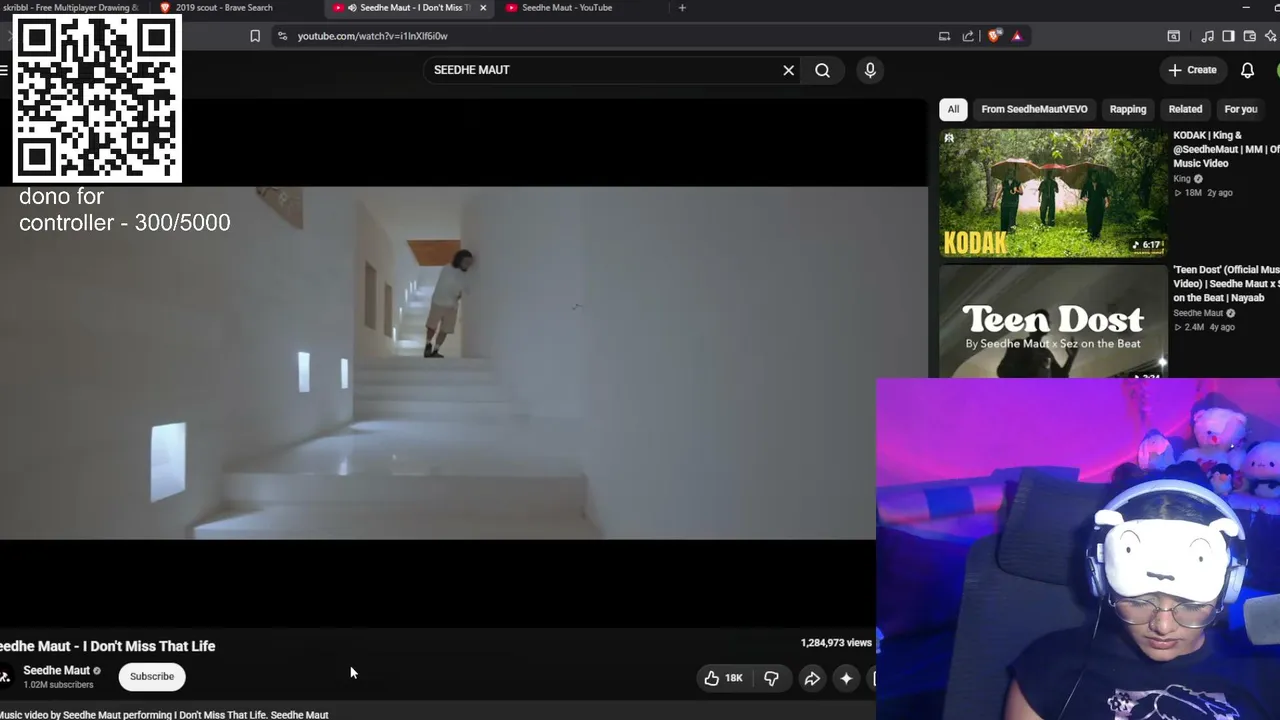Click the YouTube search magnifier button
The width and height of the screenshot is (1280, 720).
pyautogui.click(x=822, y=70)
